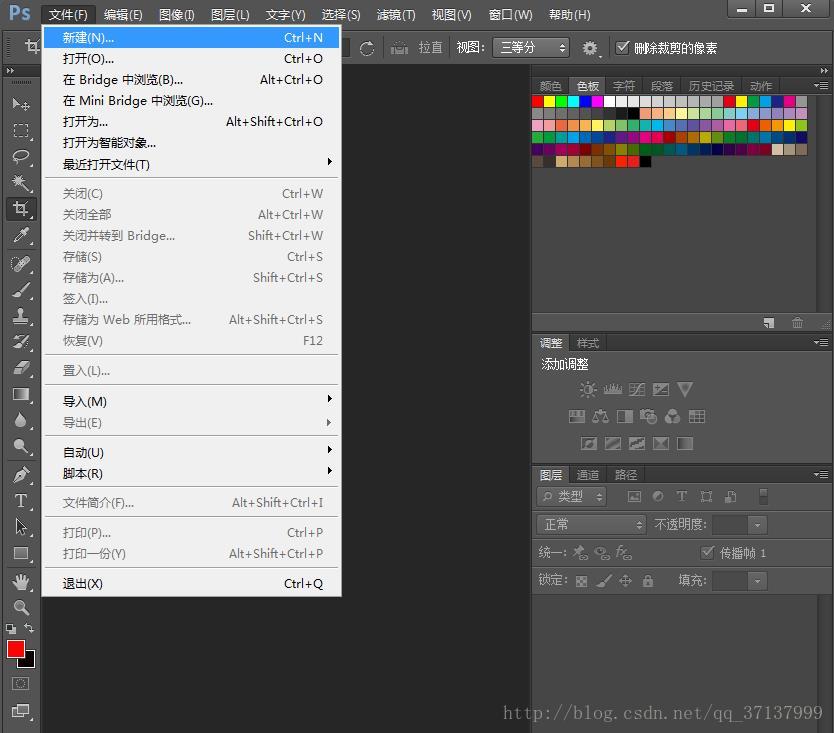
Task: Choose New from File menu
Action: click(x=191, y=37)
